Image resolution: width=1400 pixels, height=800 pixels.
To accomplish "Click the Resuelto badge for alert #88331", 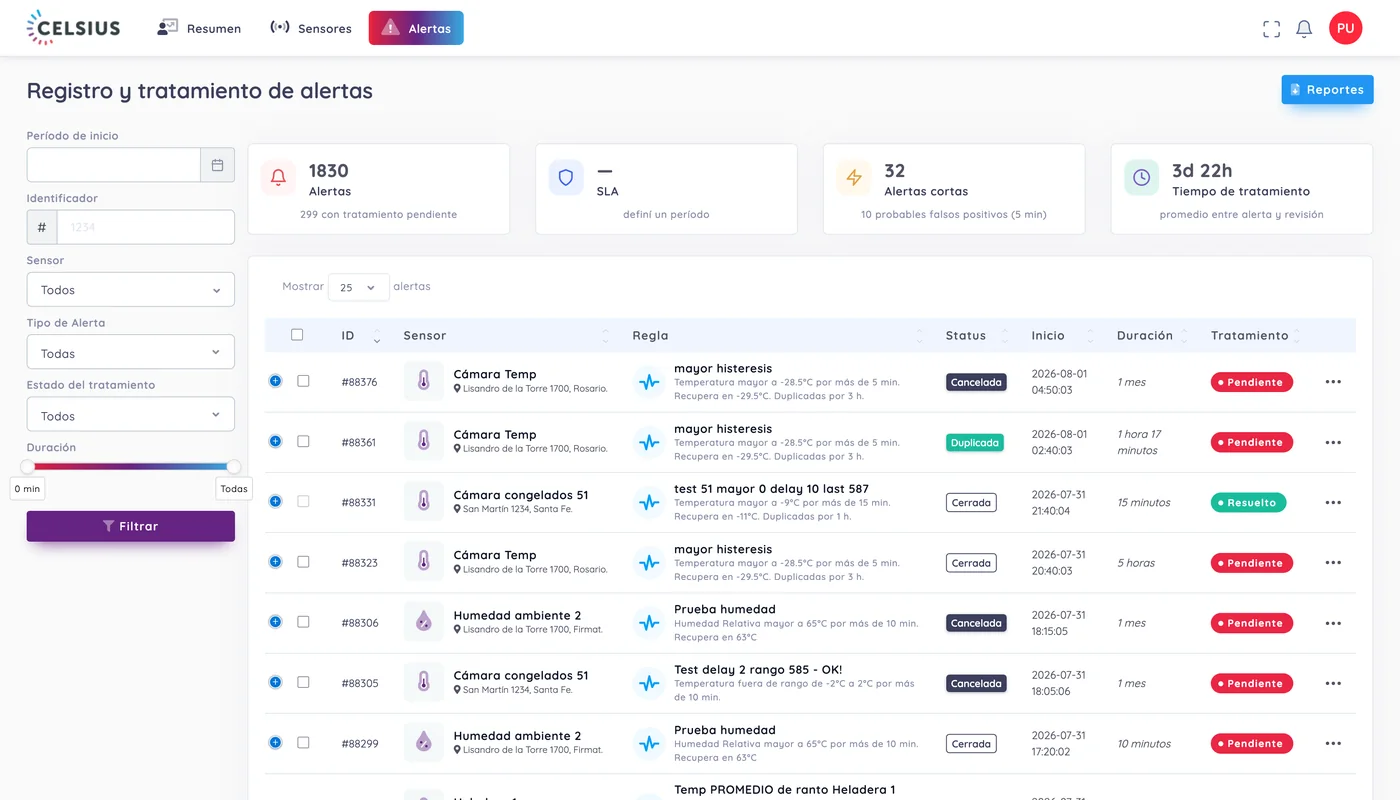I will (x=1248, y=503).
